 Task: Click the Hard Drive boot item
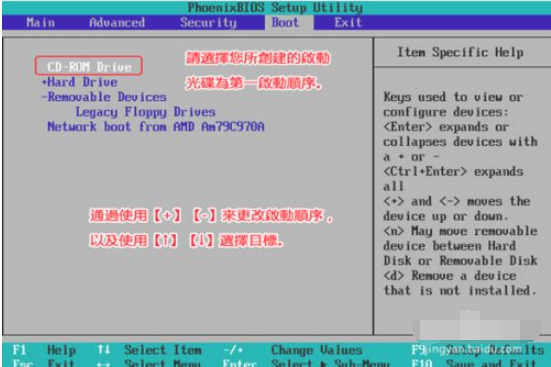[82, 82]
